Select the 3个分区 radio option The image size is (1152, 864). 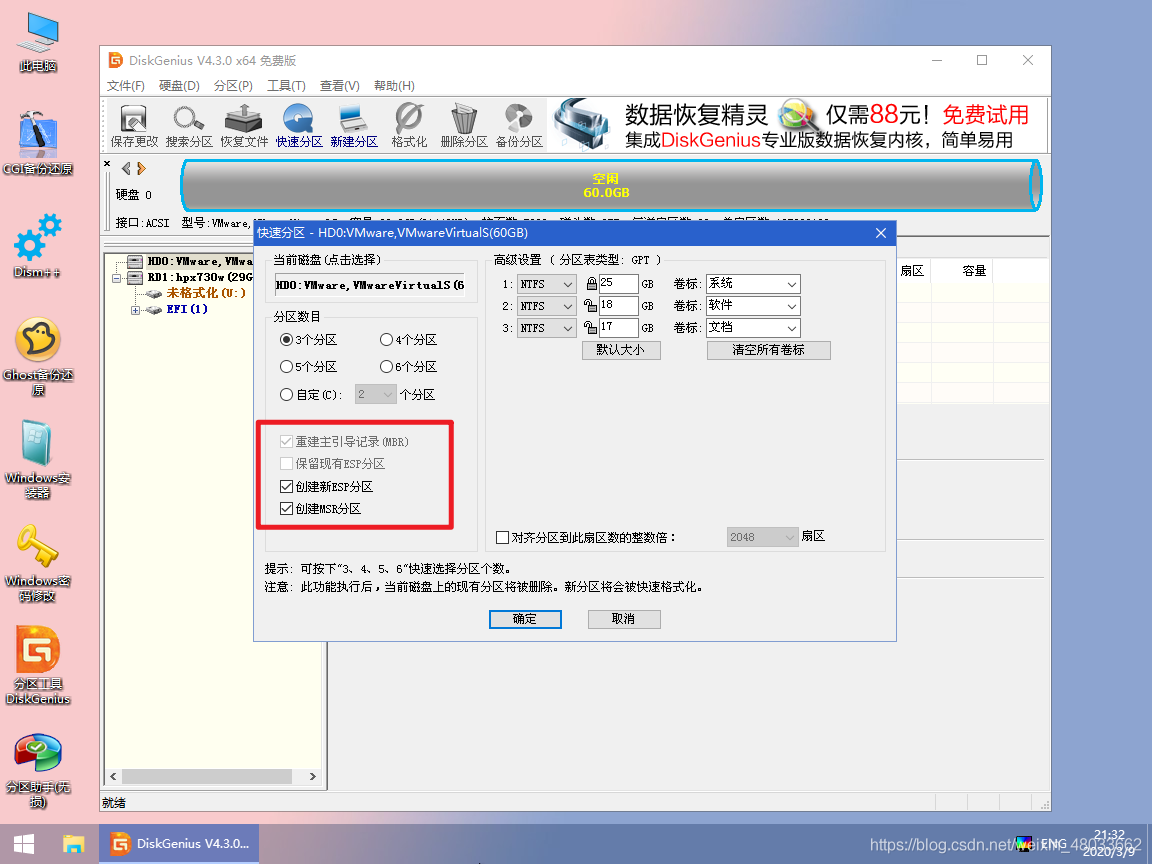[309, 340]
